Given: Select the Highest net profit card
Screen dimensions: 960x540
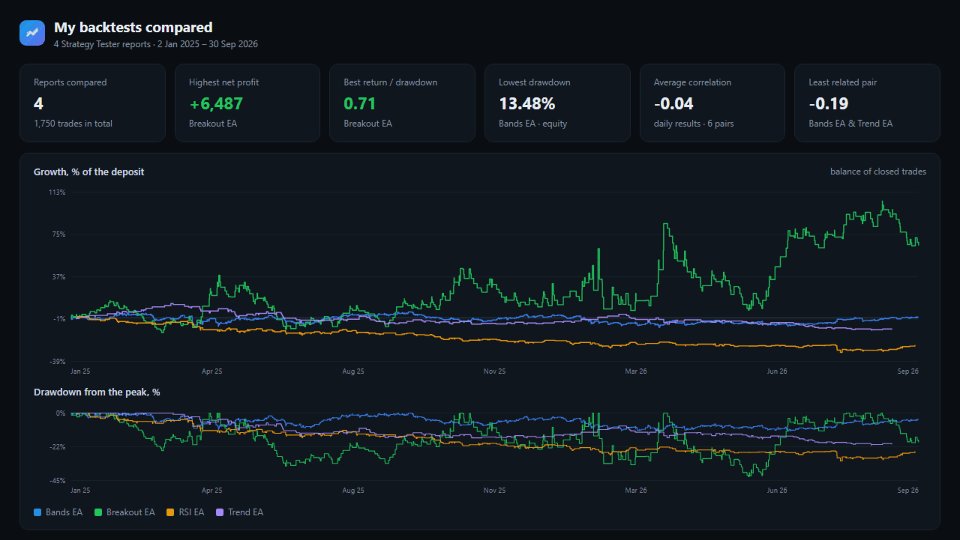Looking at the screenshot, I should pyautogui.click(x=247, y=103).
